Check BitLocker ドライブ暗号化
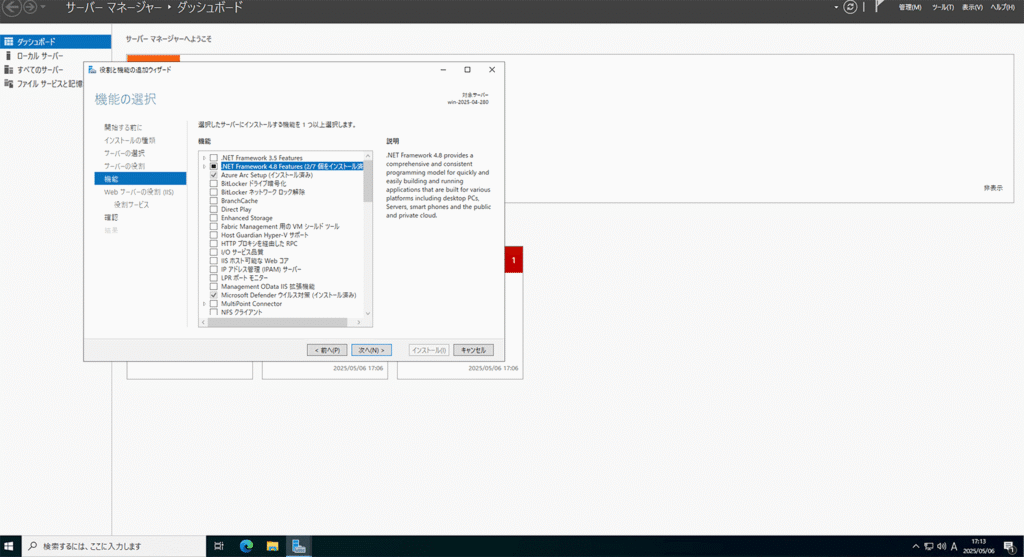Image resolution: width=1024 pixels, height=557 pixels. tap(214, 183)
